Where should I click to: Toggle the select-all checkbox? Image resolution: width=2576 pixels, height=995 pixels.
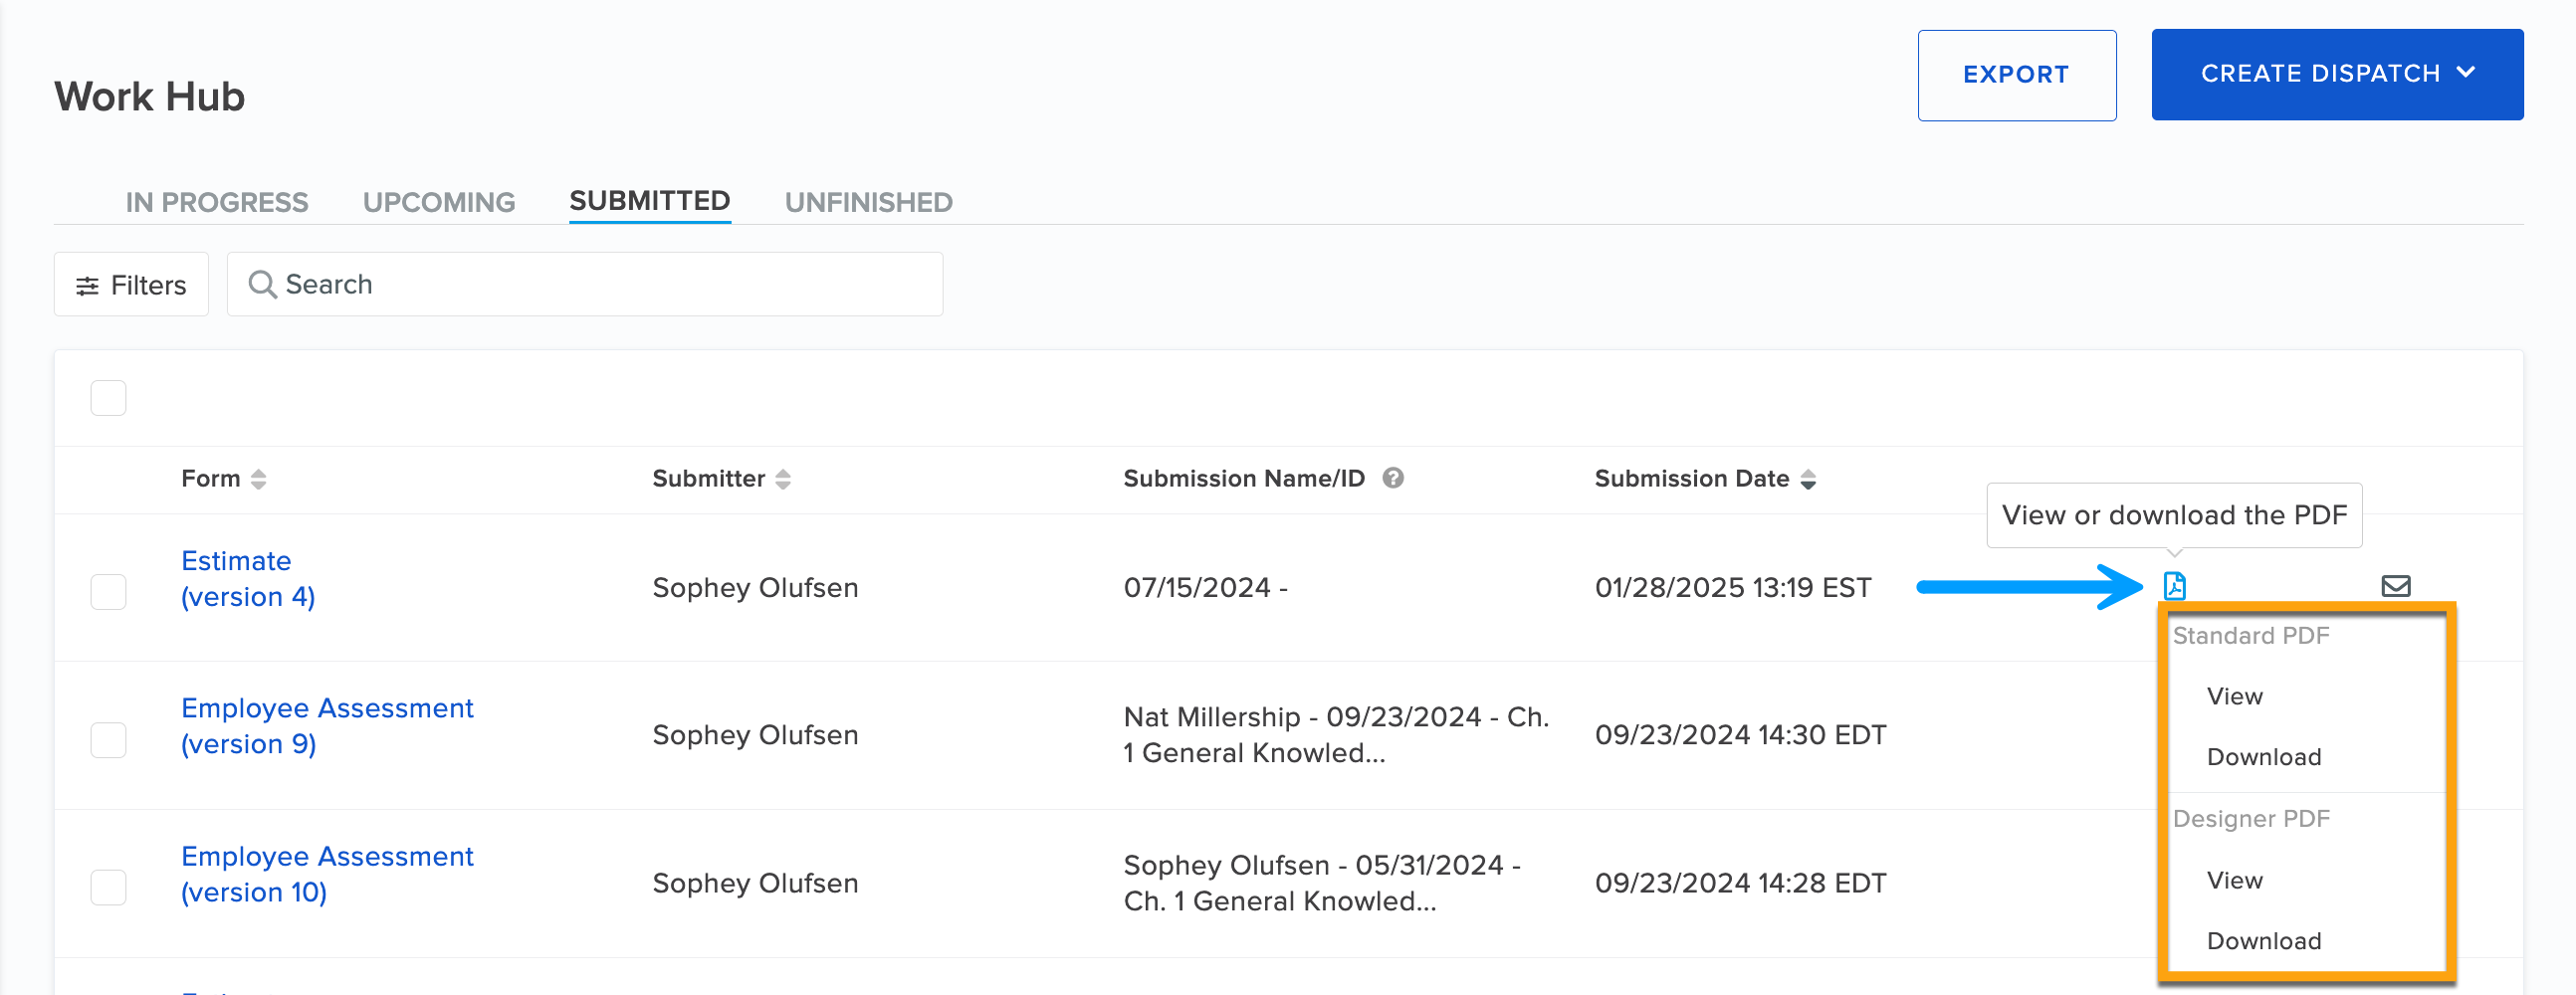(108, 397)
